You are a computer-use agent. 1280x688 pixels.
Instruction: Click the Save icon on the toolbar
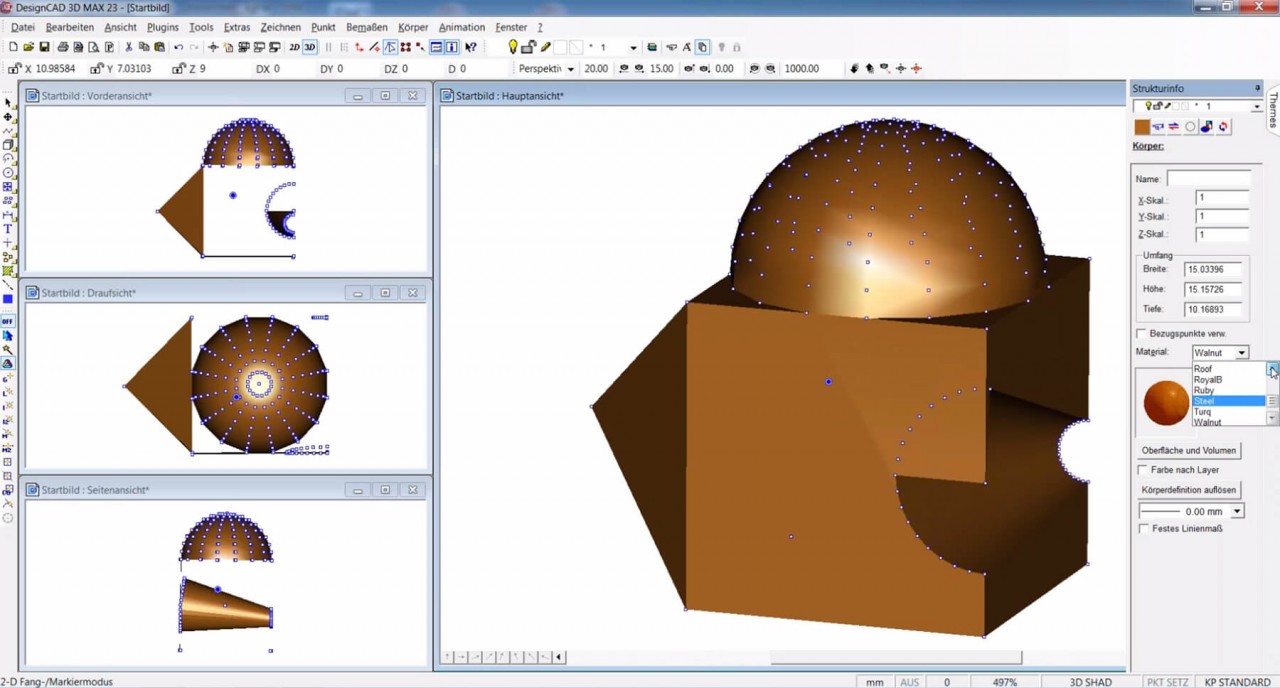point(42,47)
